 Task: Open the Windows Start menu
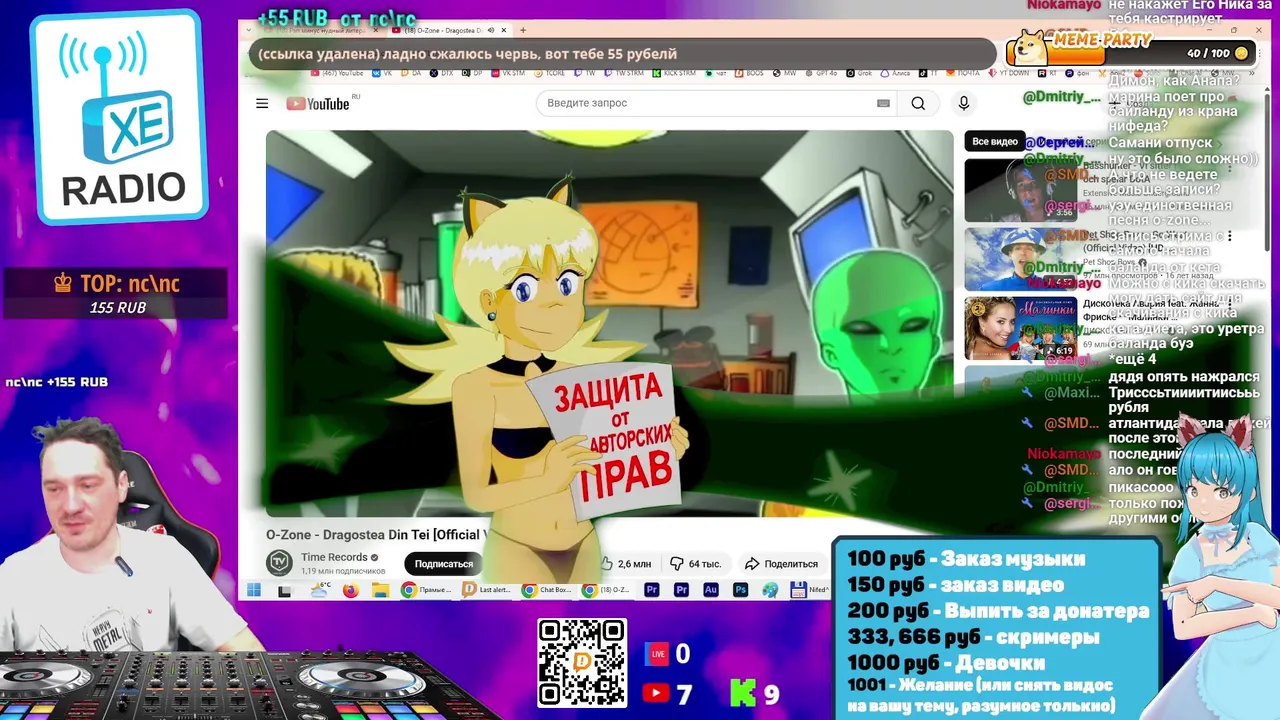point(254,590)
